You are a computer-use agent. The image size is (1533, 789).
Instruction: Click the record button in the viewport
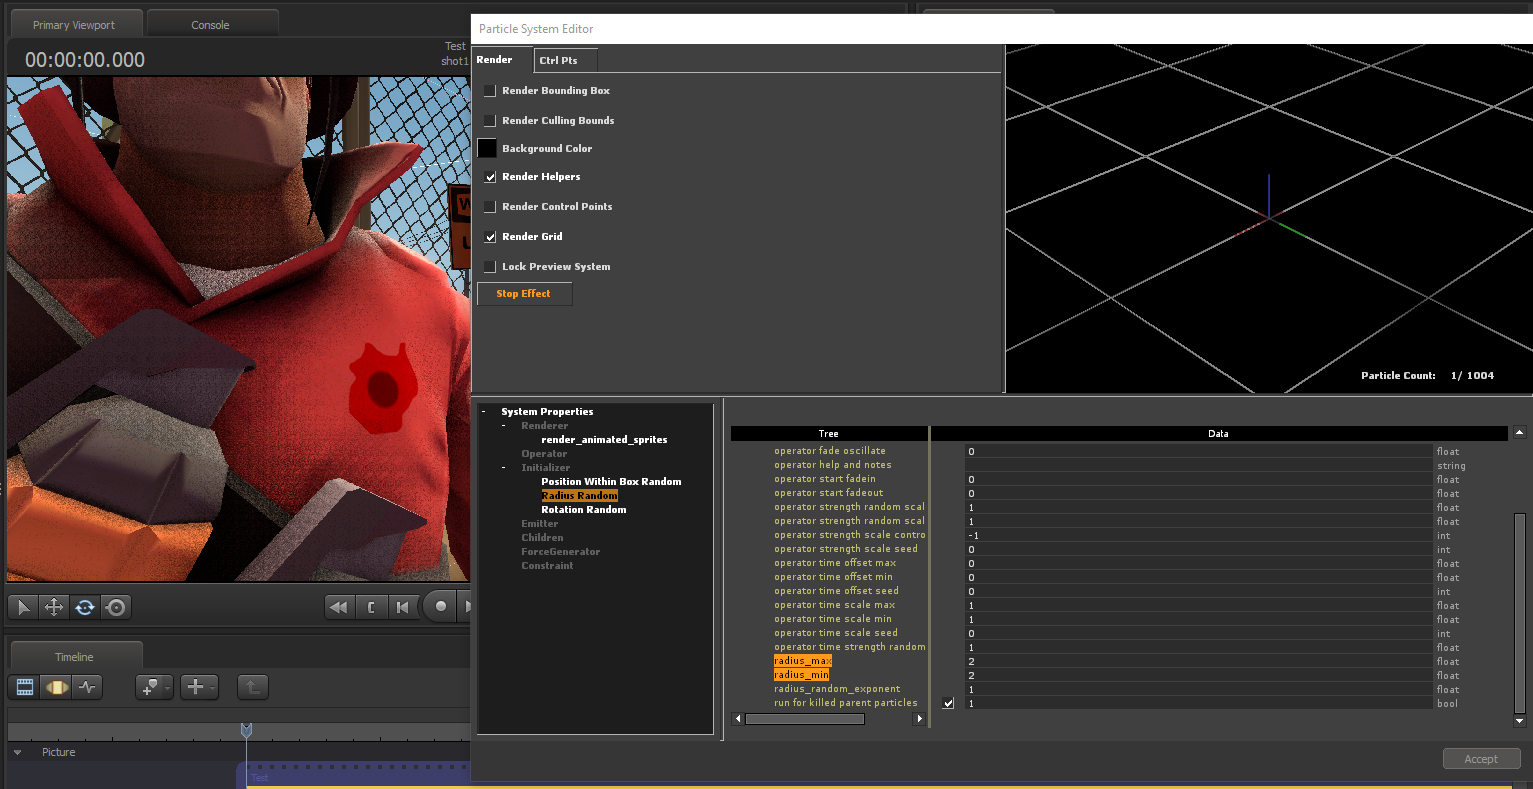[x=440, y=606]
